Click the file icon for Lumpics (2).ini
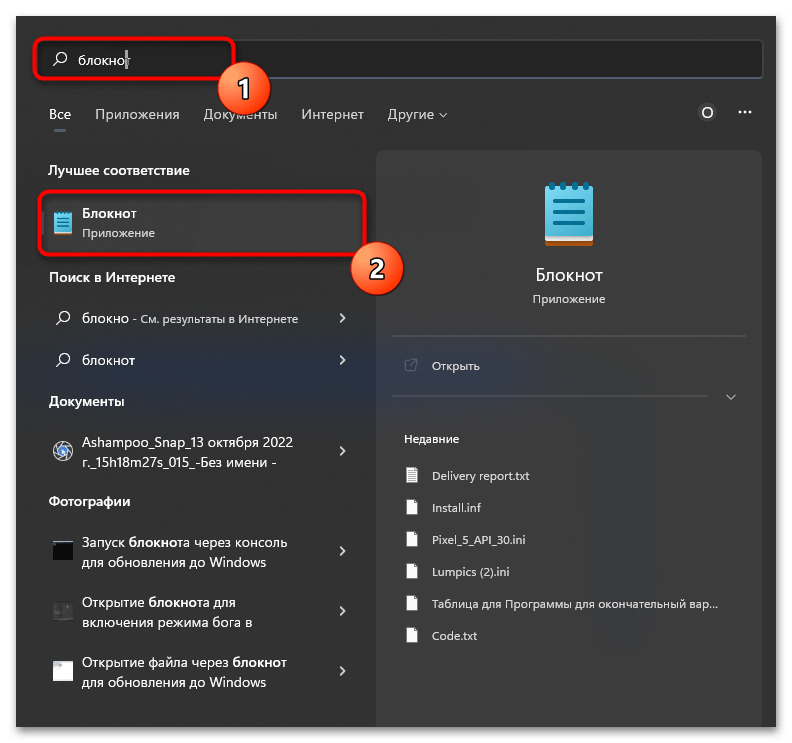This screenshot has height=743, width=792. point(412,571)
